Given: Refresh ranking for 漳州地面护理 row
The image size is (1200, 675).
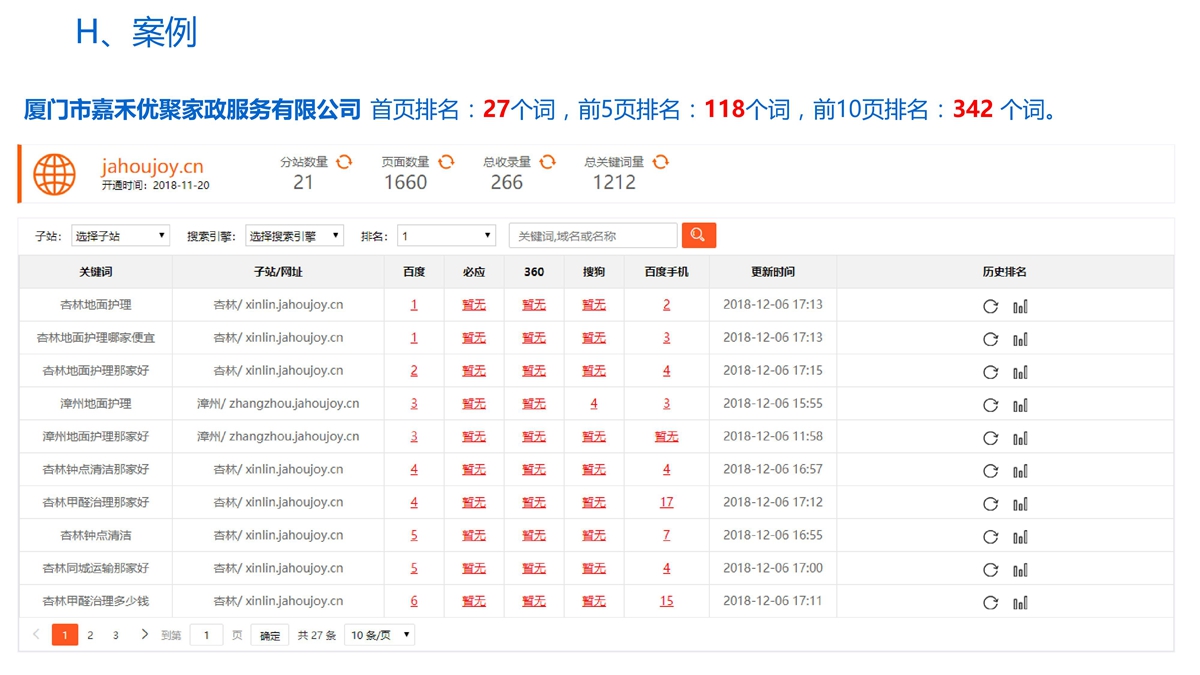Looking at the screenshot, I should pos(990,405).
